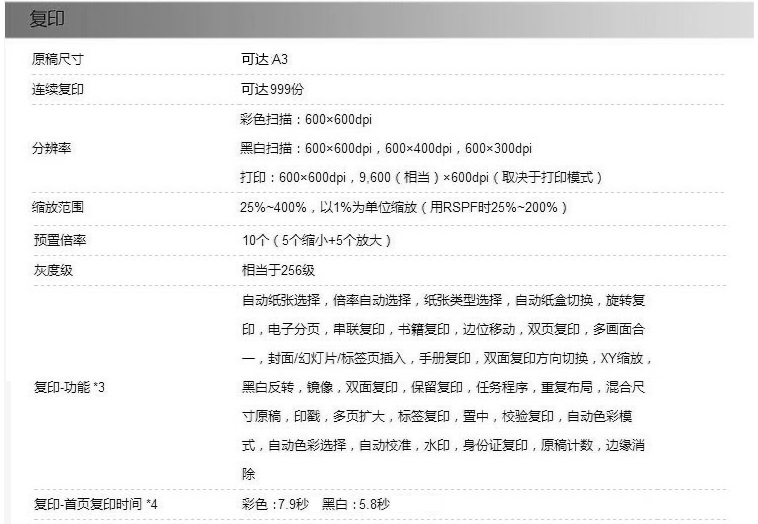Select the 连续复印 row label
The image size is (758, 524).
[57, 90]
